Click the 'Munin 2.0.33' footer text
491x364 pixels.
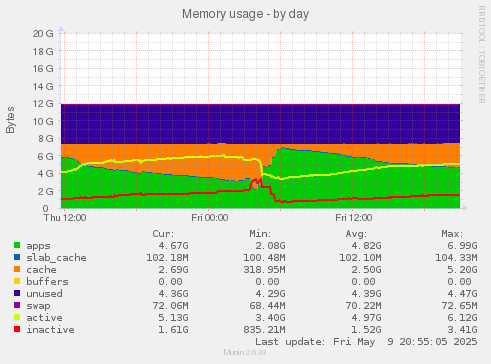(245, 352)
